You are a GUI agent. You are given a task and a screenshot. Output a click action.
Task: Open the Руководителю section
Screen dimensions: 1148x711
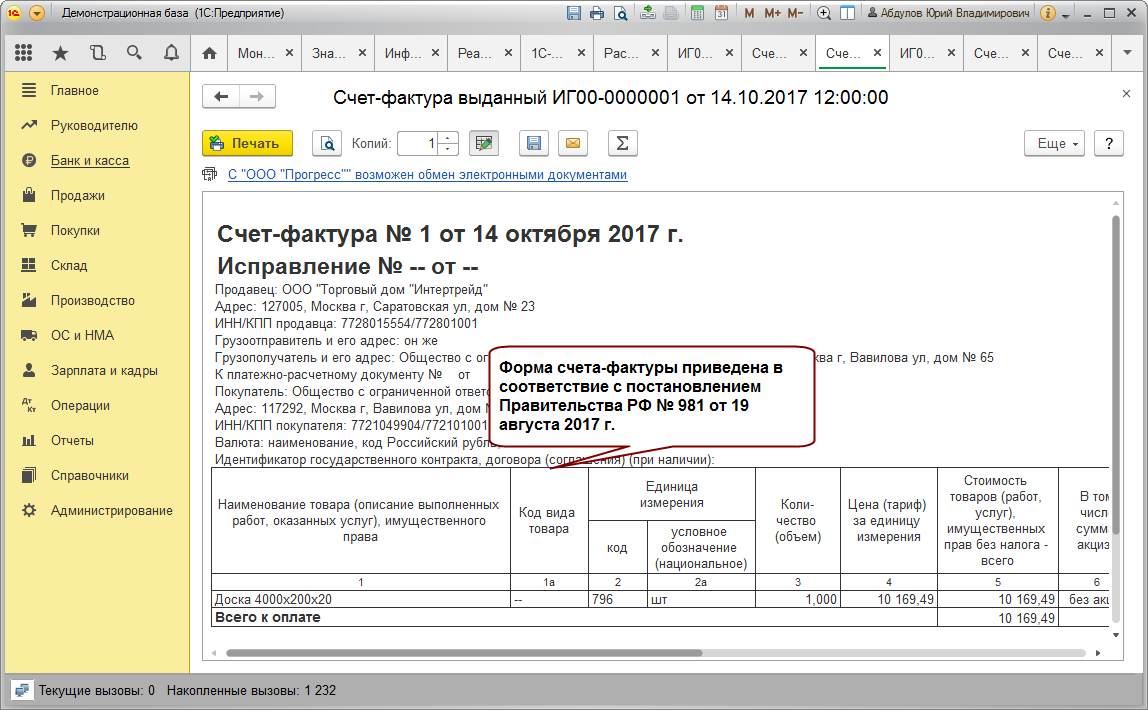94,125
